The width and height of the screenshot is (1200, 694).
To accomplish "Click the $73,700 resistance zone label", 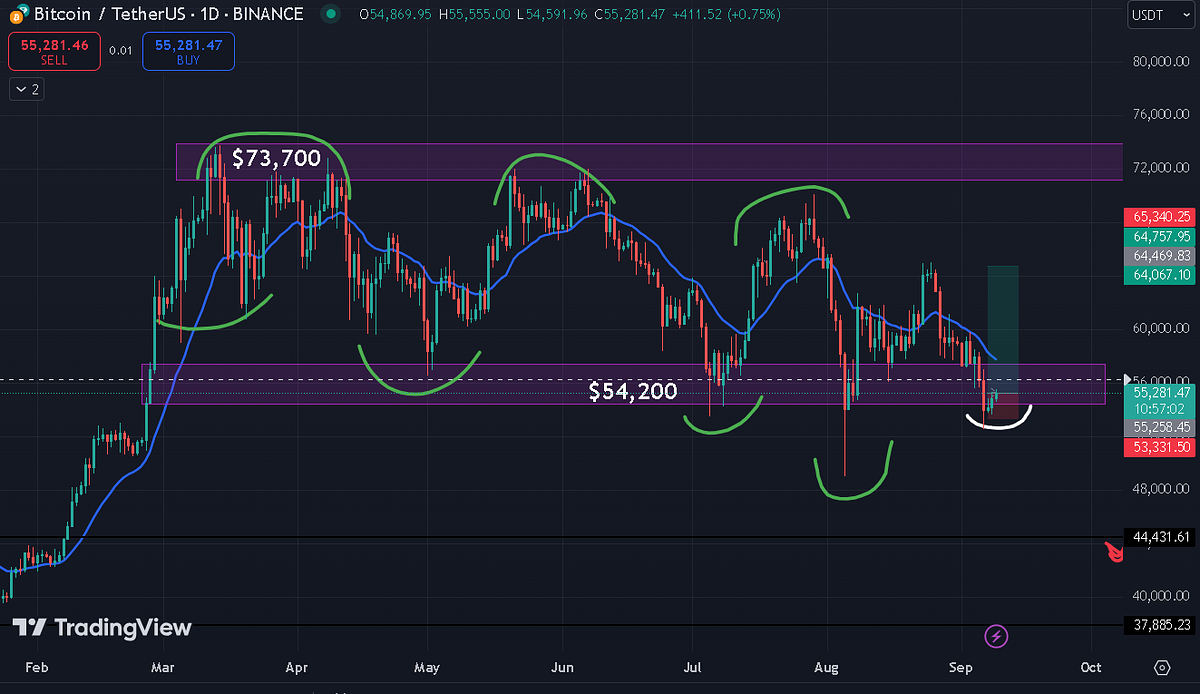I will (x=277, y=158).
